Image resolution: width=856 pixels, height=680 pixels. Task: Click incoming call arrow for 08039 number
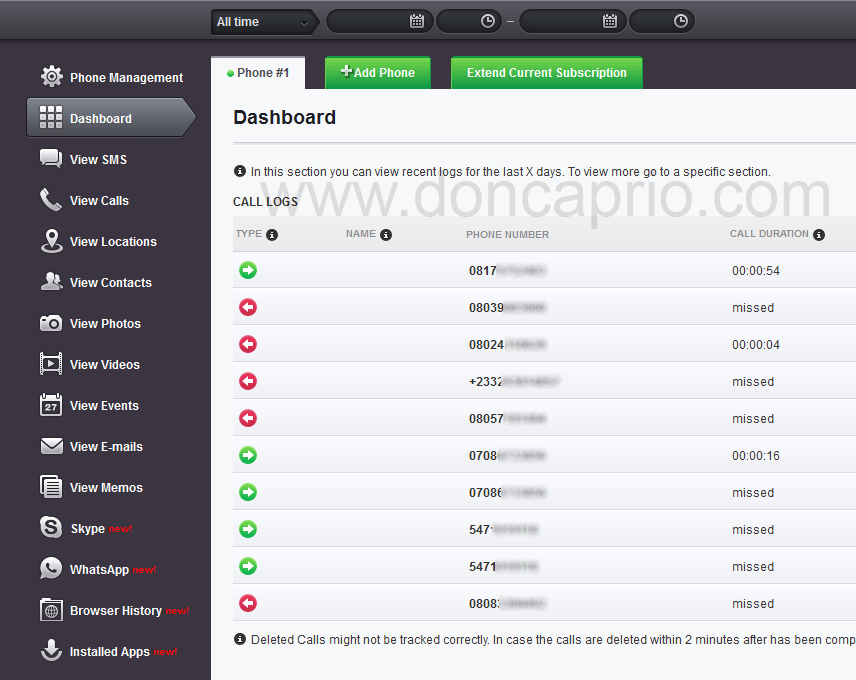(x=248, y=307)
